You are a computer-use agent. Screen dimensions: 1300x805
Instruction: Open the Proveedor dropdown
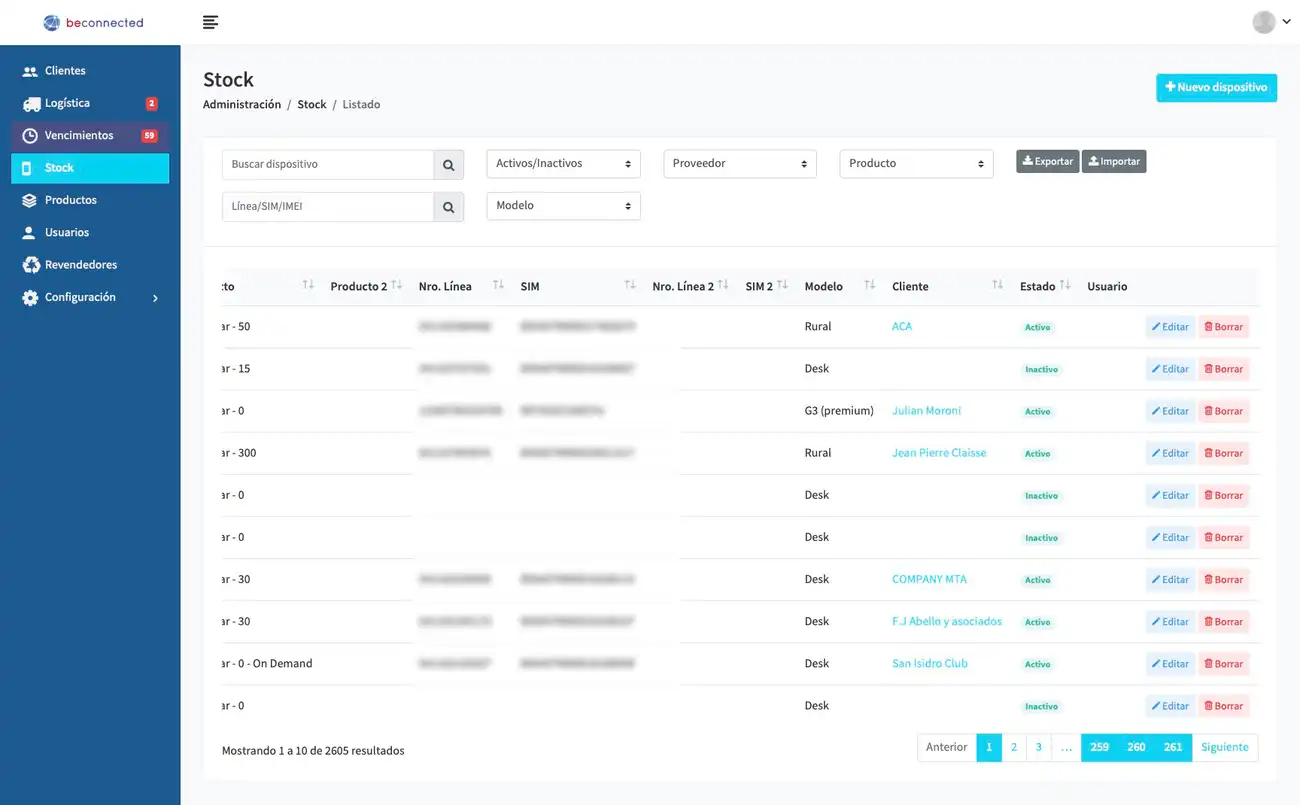tap(740, 164)
